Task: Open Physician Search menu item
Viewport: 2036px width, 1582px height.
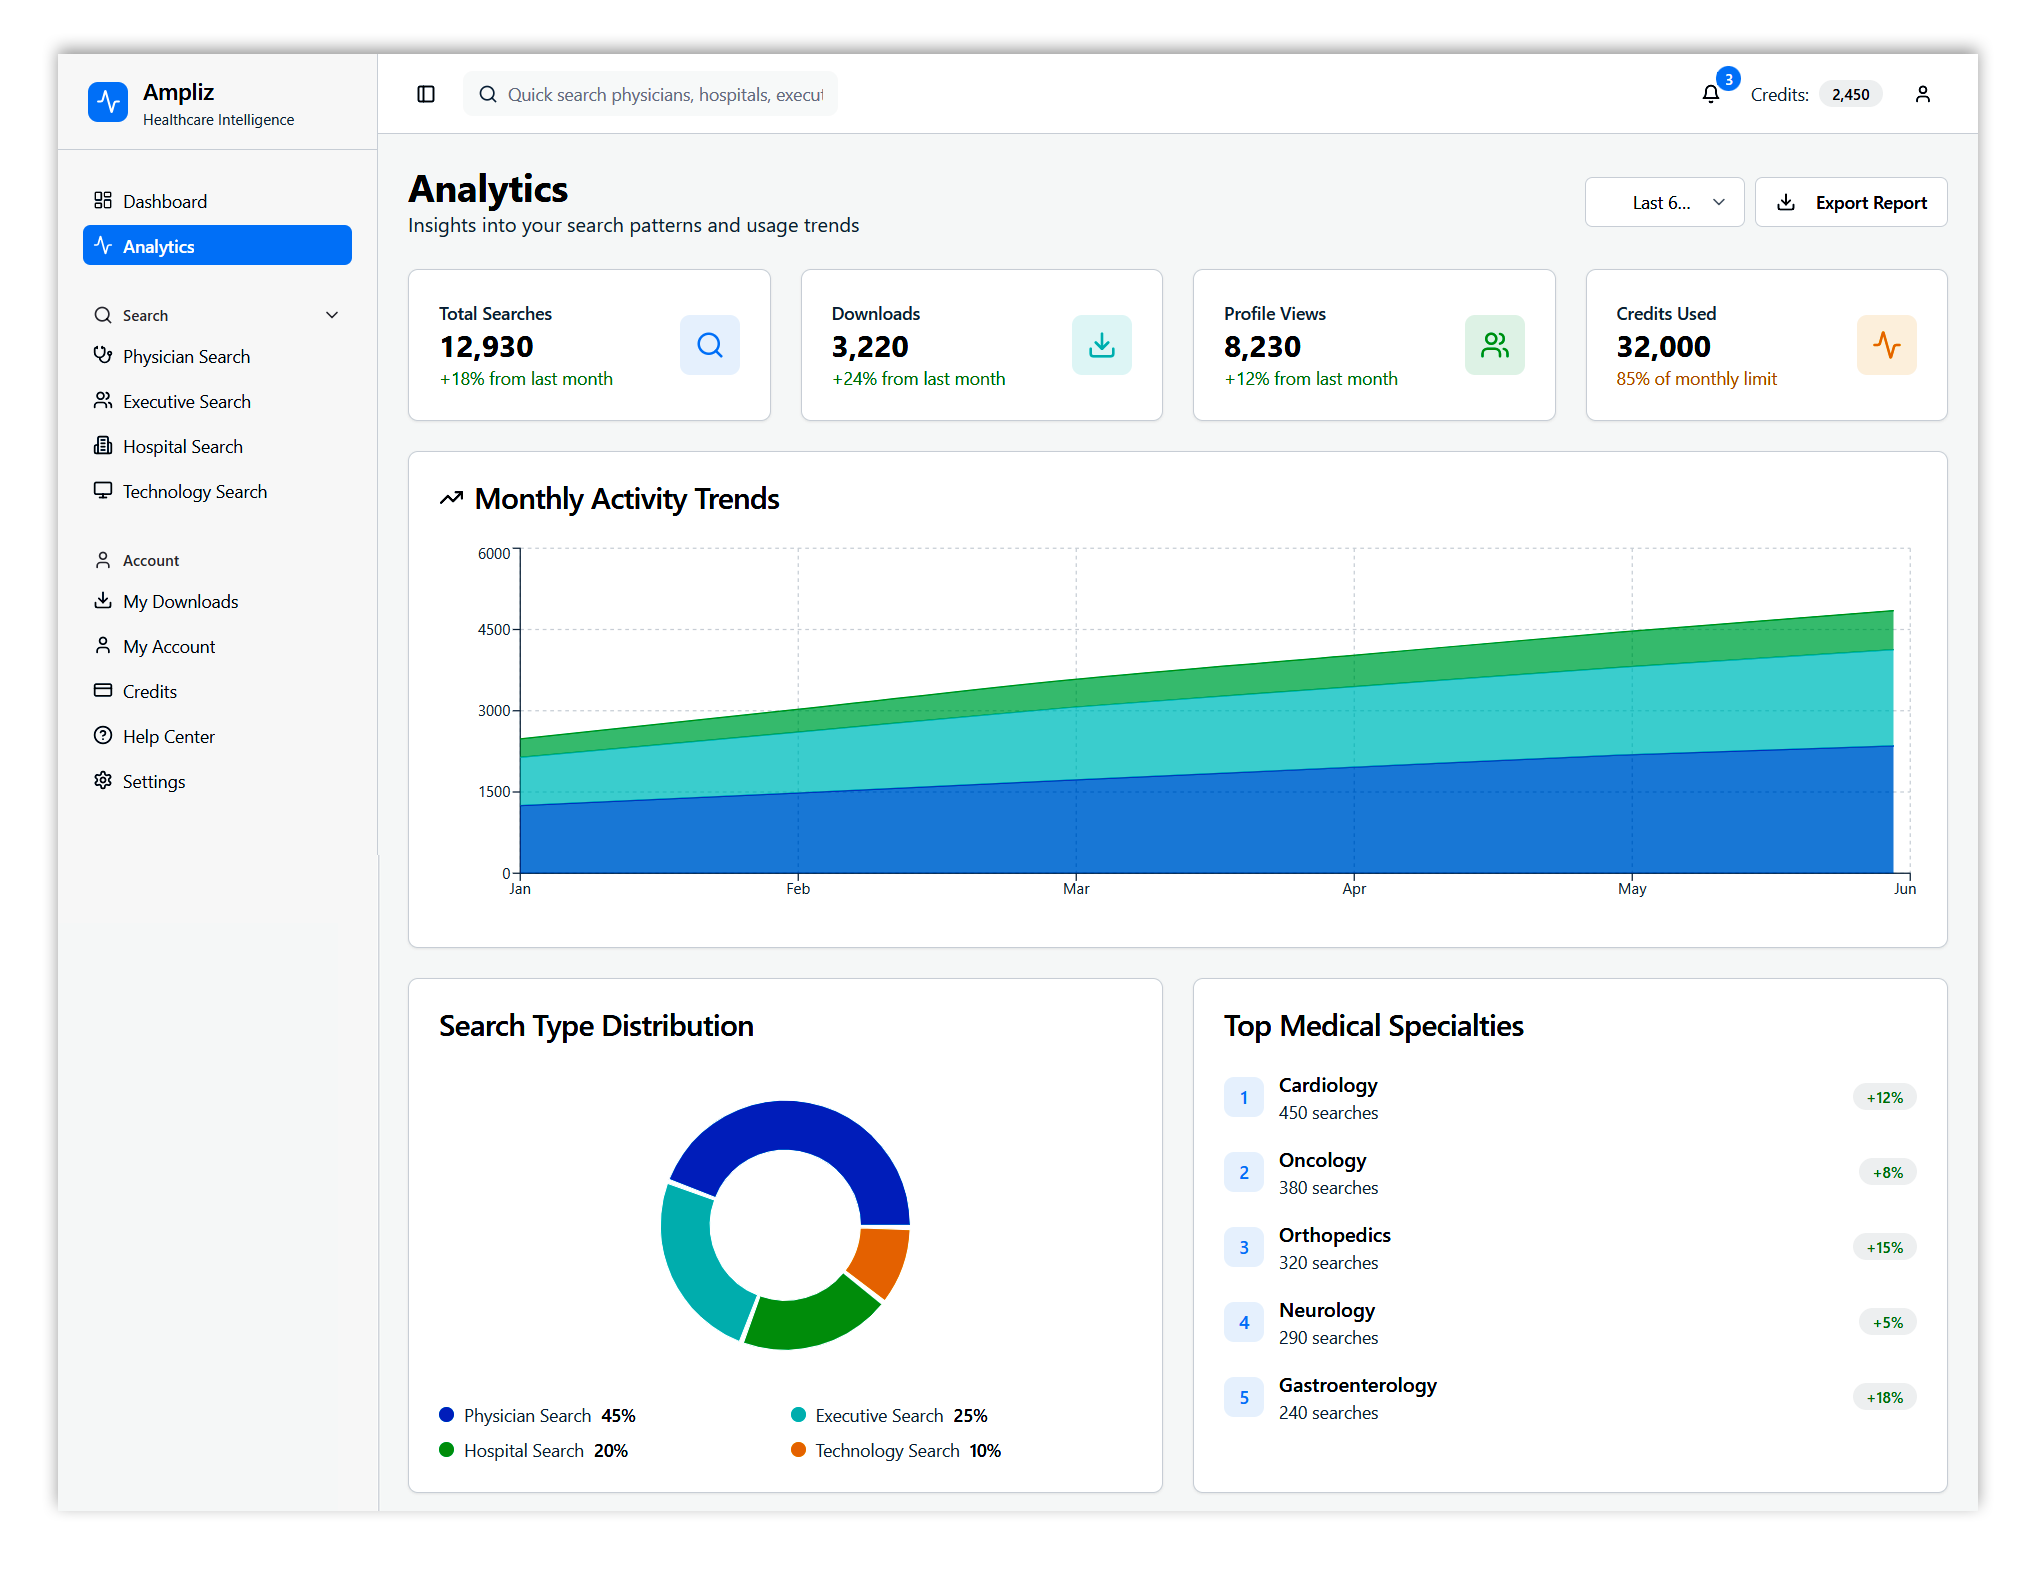Action: point(186,356)
